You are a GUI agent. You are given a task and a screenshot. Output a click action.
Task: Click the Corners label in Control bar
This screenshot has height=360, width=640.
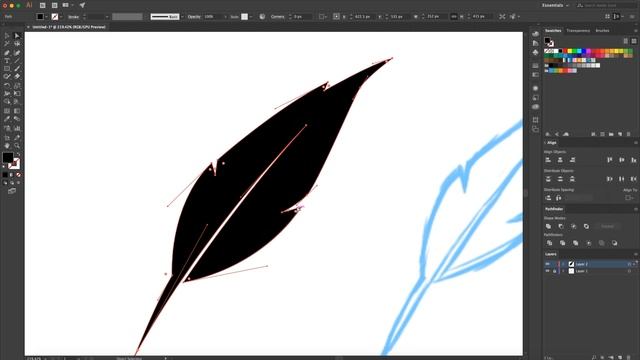coord(278,17)
